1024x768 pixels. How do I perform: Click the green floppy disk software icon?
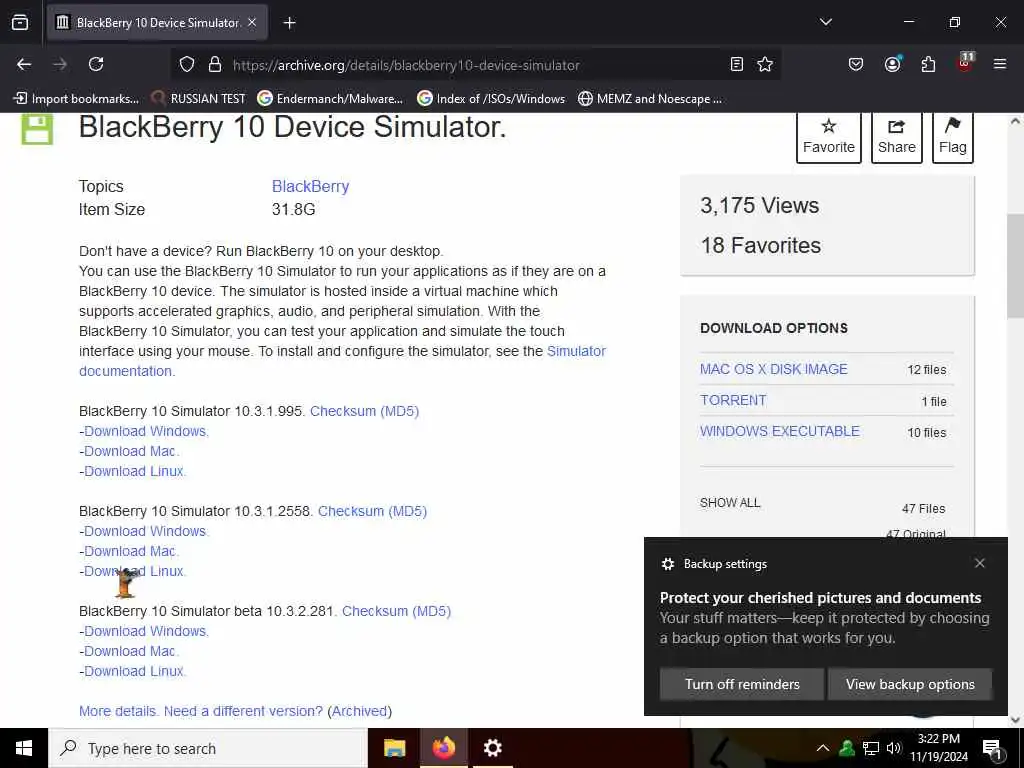pos(37,129)
